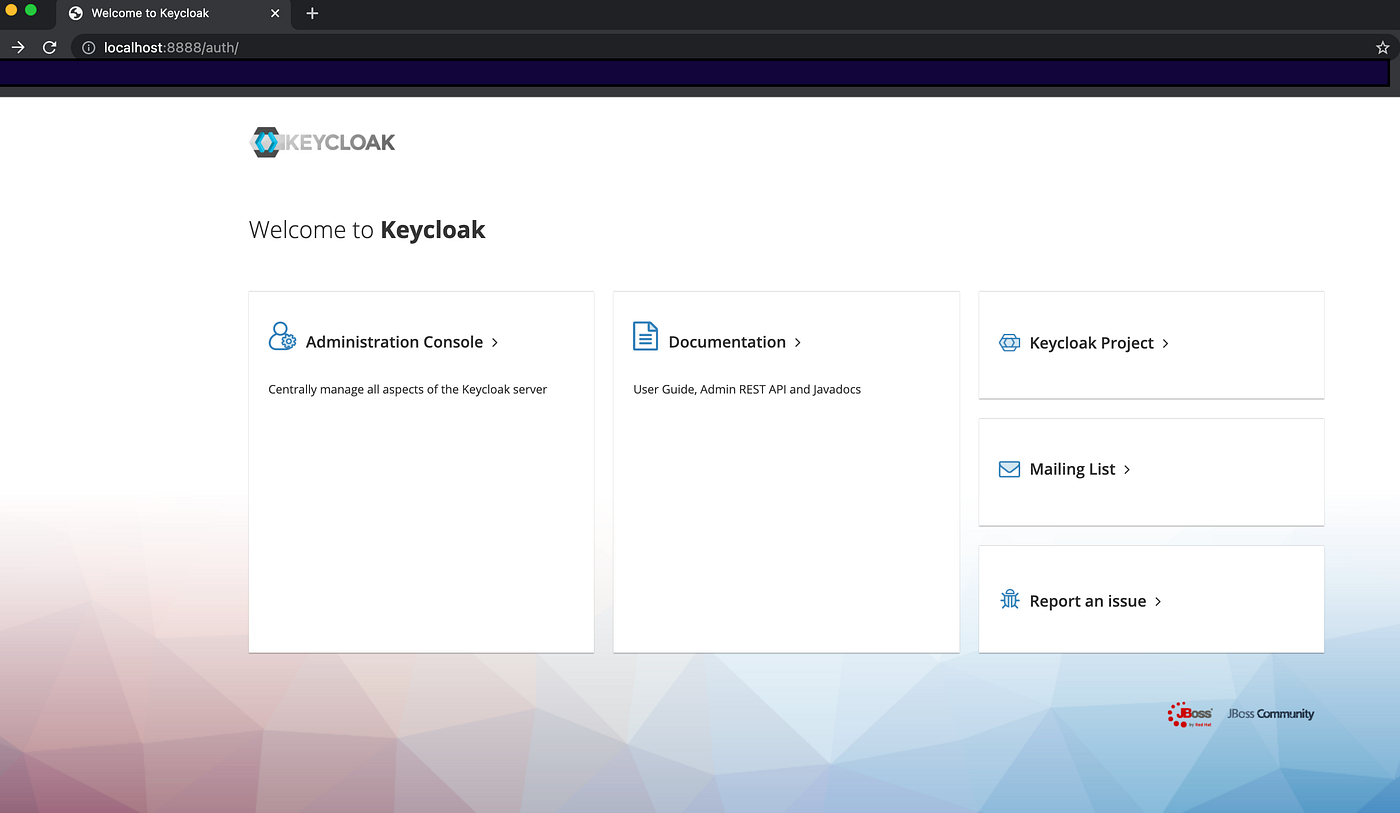Click the Keycloak logo at page top
1400x813 pixels.
tap(322, 142)
